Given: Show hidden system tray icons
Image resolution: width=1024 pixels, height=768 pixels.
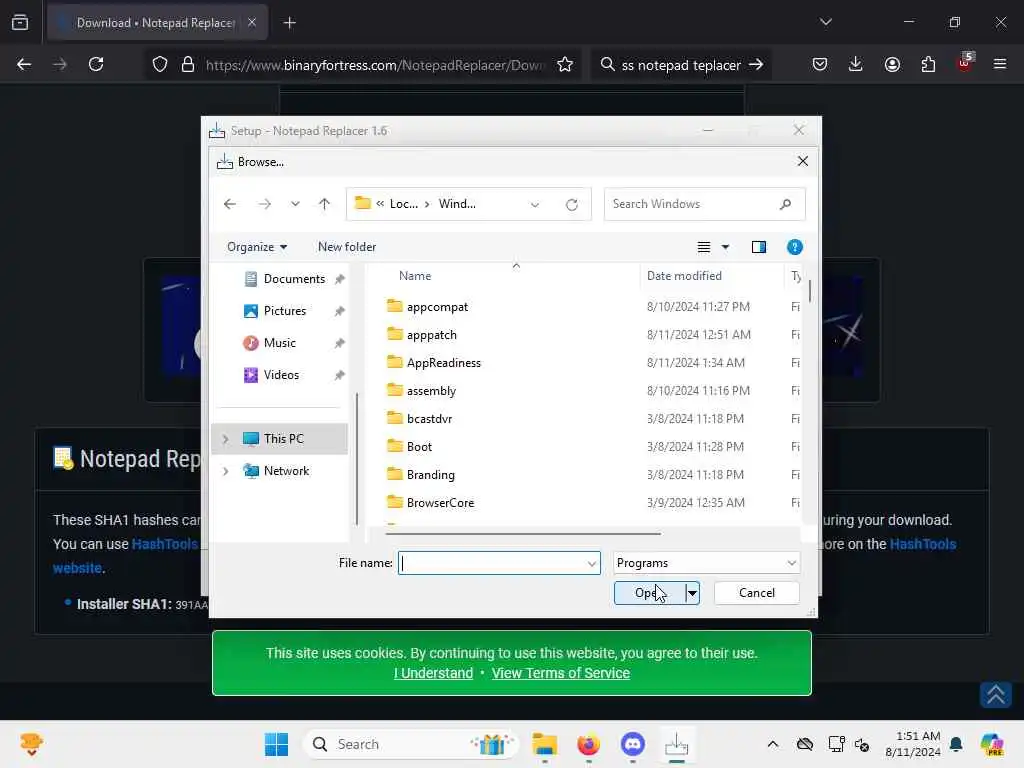Looking at the screenshot, I should tap(773, 744).
